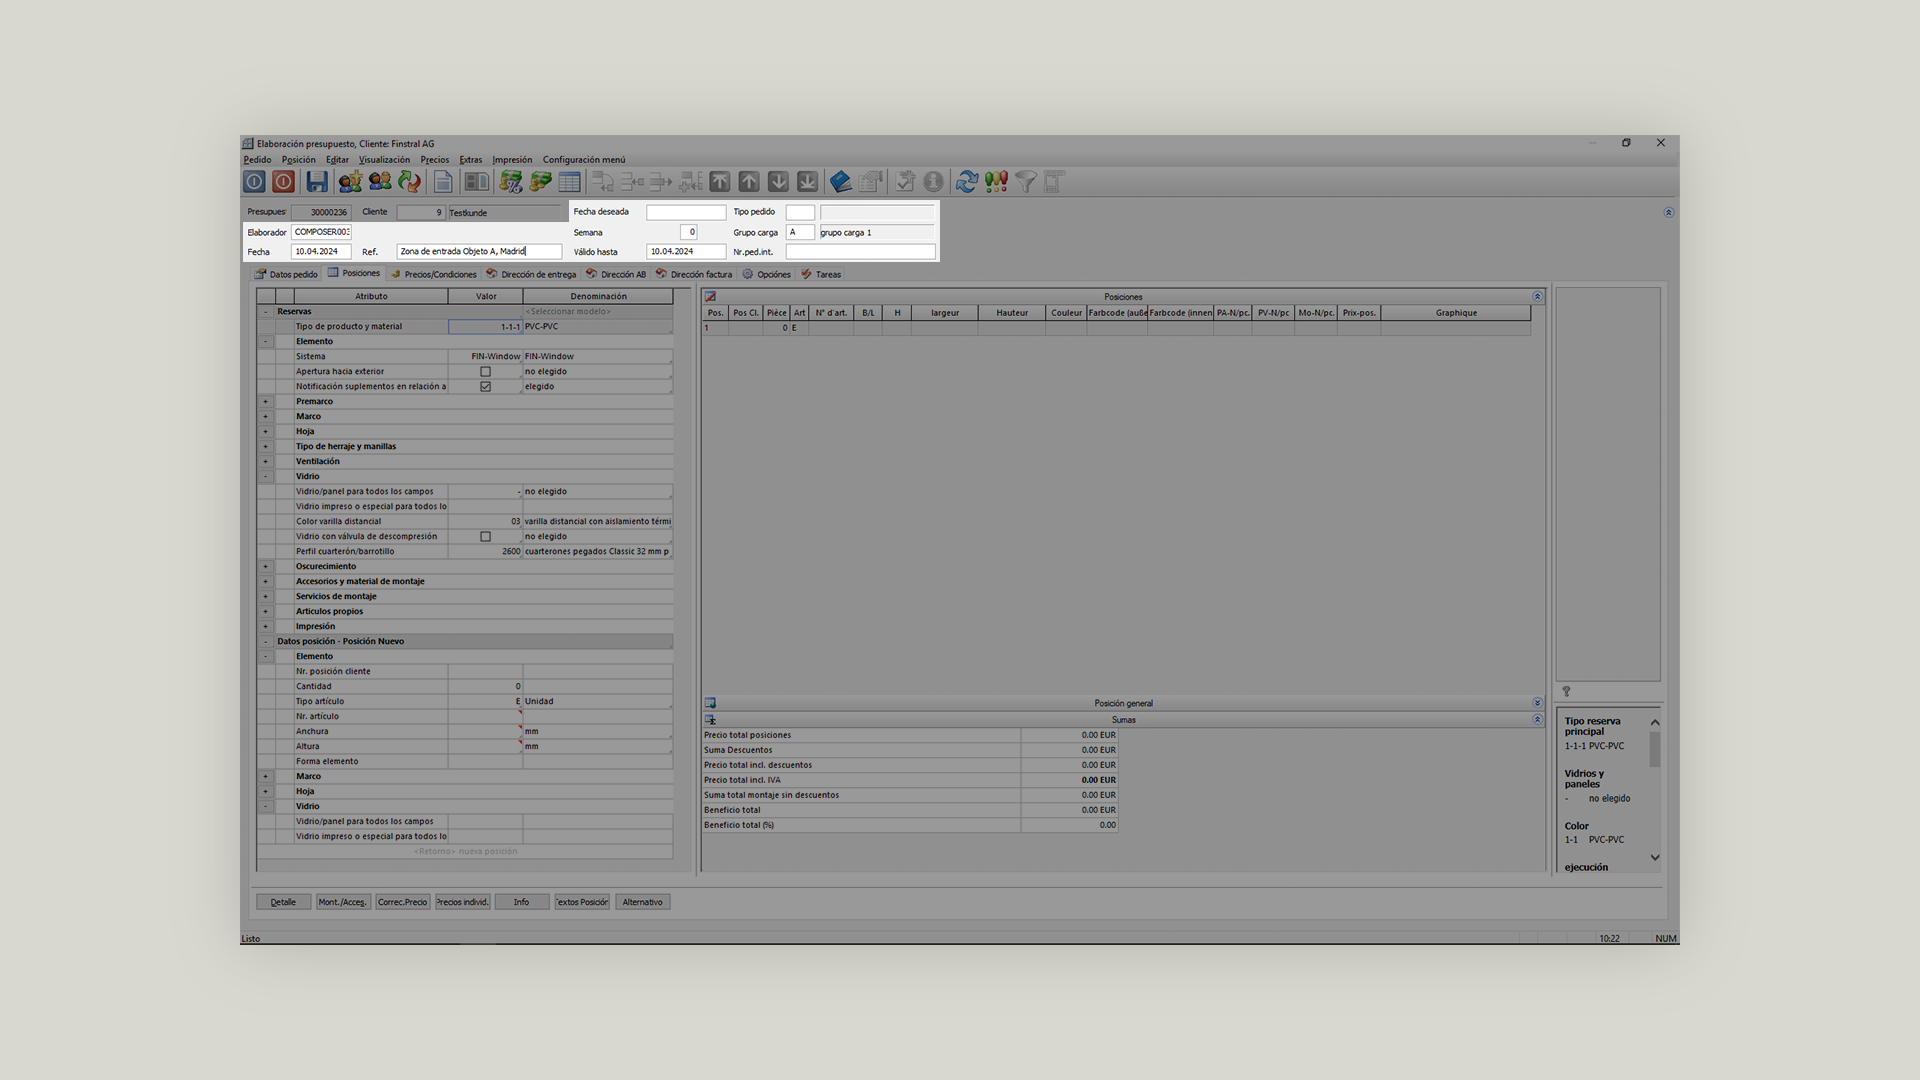Screen dimensions: 1920x1080
Task: Expand Servicios de montaje group
Action: click(x=266, y=597)
